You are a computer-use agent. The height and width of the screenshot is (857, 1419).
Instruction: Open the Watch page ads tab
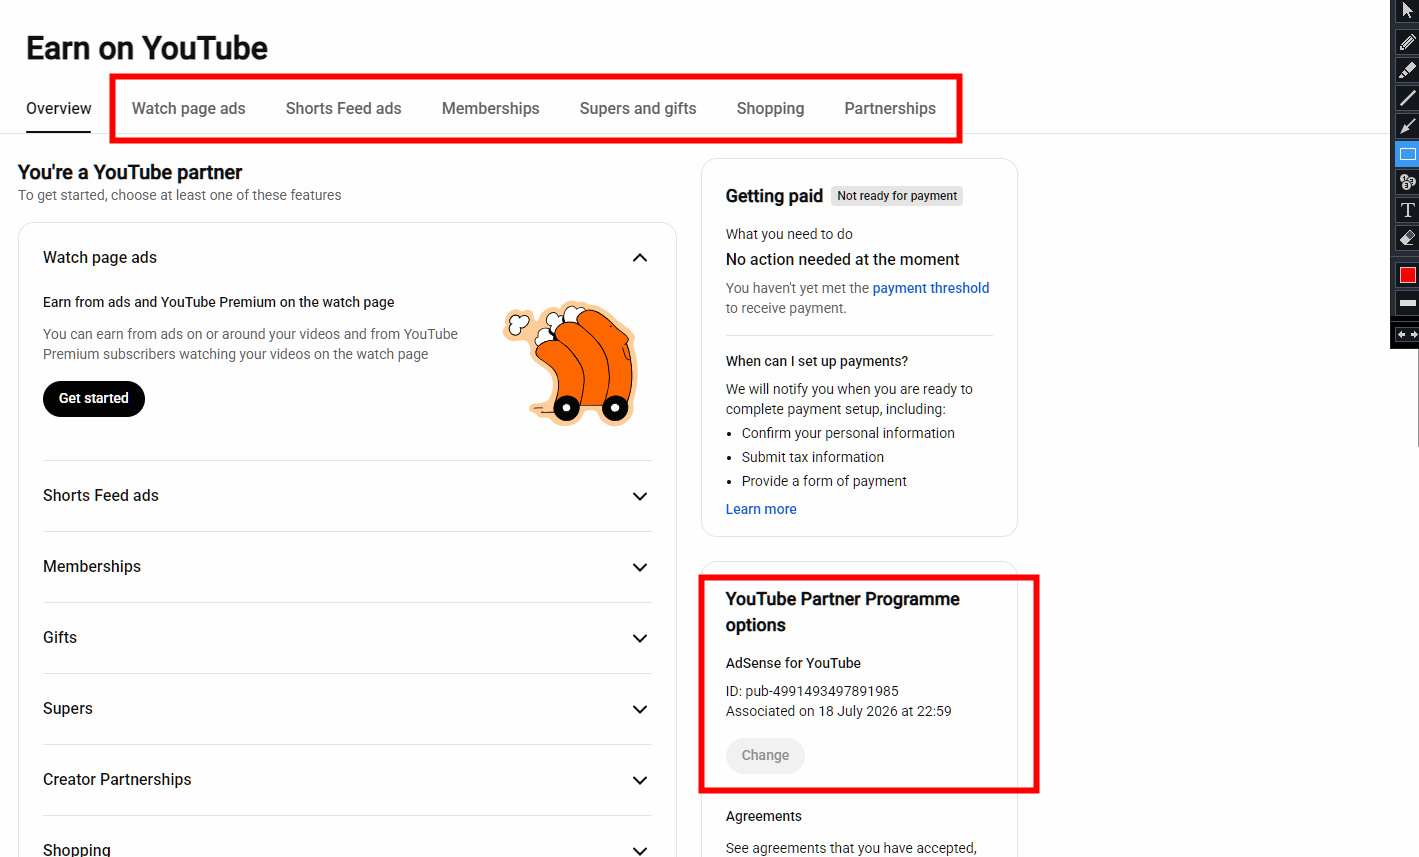[188, 108]
